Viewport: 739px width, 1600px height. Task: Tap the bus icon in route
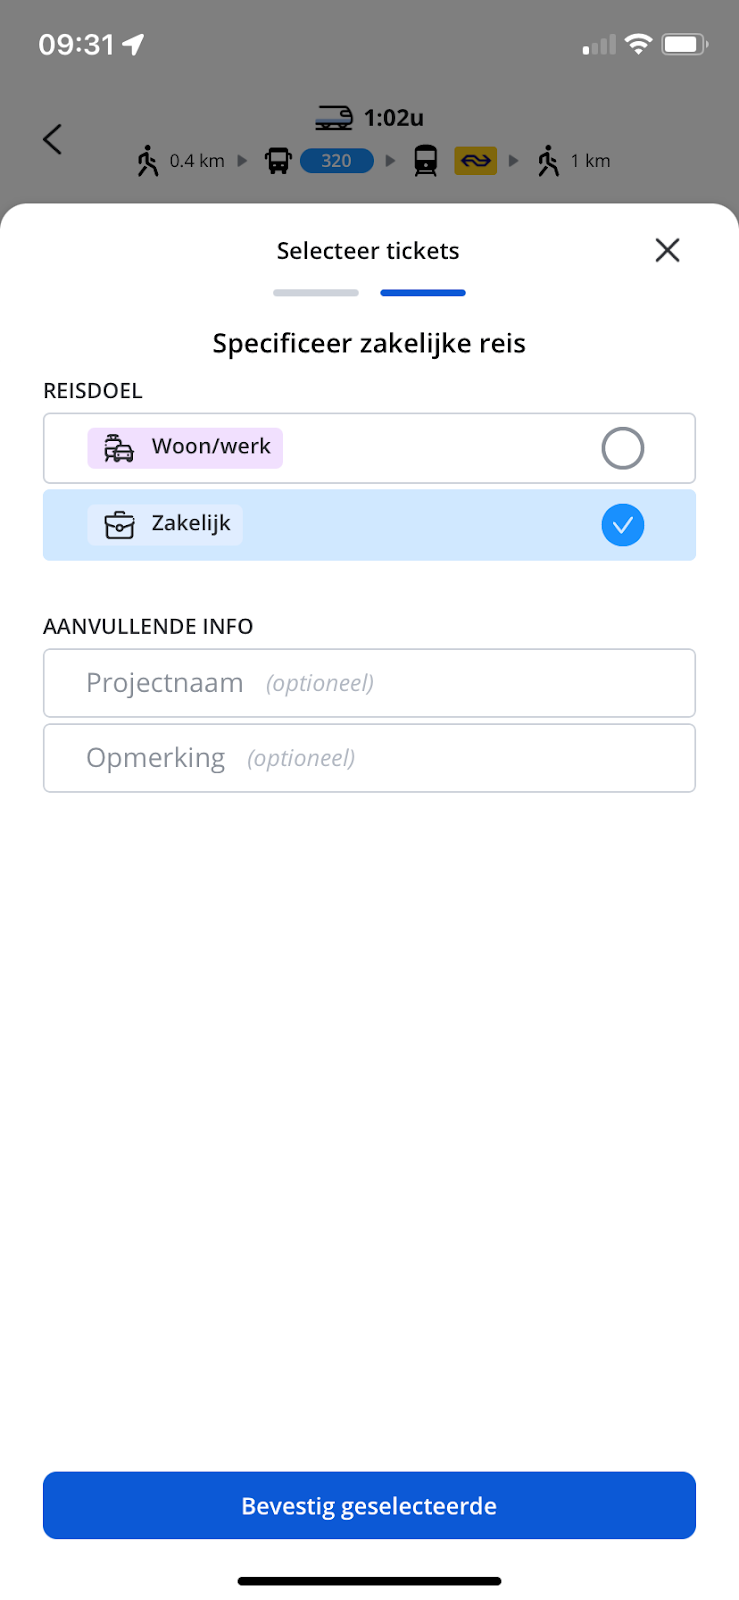278,161
